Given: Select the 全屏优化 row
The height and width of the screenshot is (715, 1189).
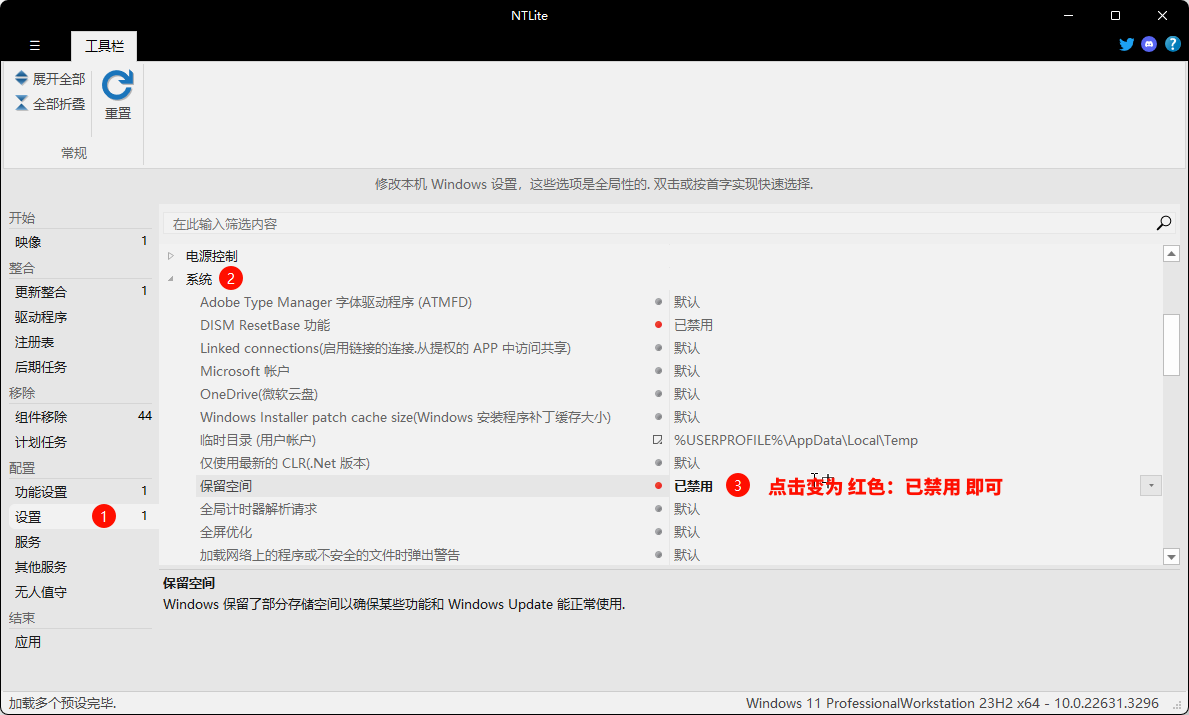Looking at the screenshot, I should [226, 532].
